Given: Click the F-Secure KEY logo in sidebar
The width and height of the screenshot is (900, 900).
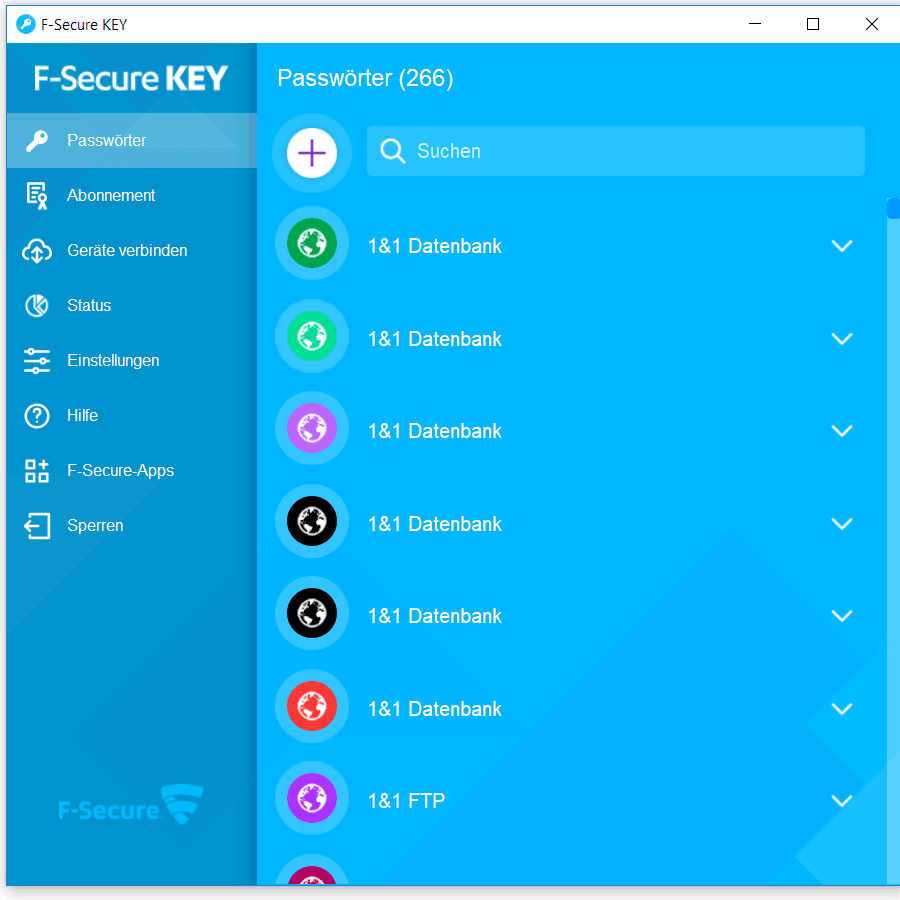Looking at the screenshot, I should pos(131,78).
